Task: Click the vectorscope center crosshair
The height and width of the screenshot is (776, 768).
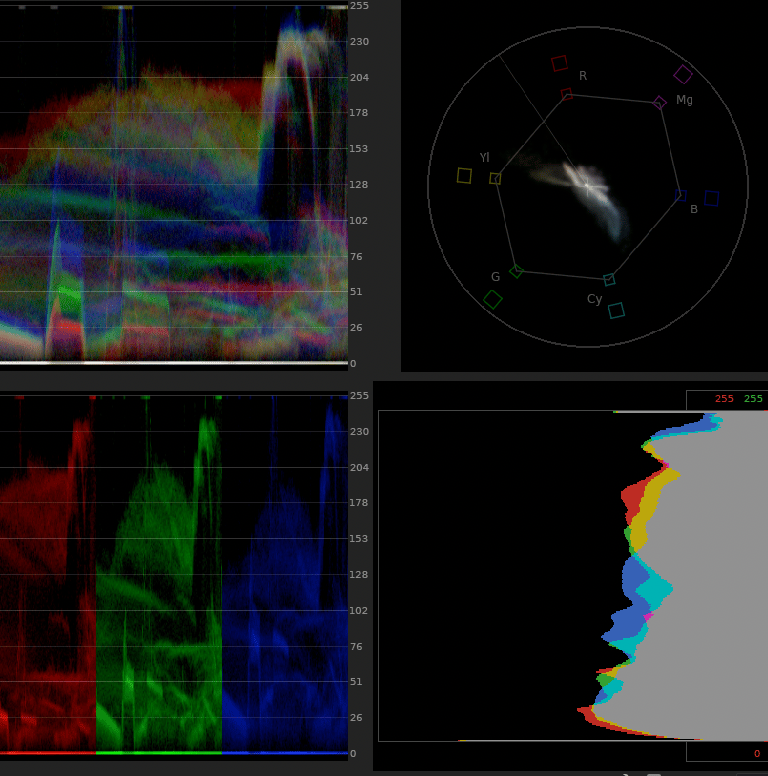Action: pos(588,186)
